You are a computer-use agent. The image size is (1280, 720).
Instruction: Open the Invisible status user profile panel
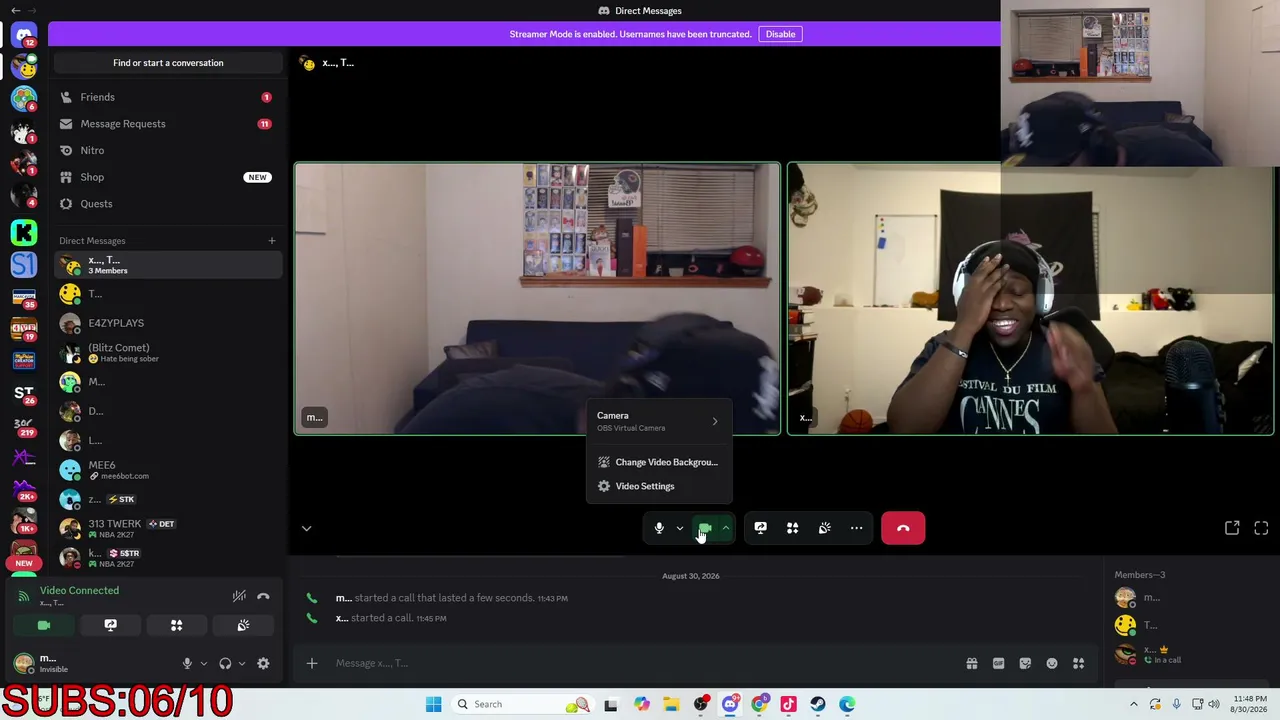coord(90,663)
